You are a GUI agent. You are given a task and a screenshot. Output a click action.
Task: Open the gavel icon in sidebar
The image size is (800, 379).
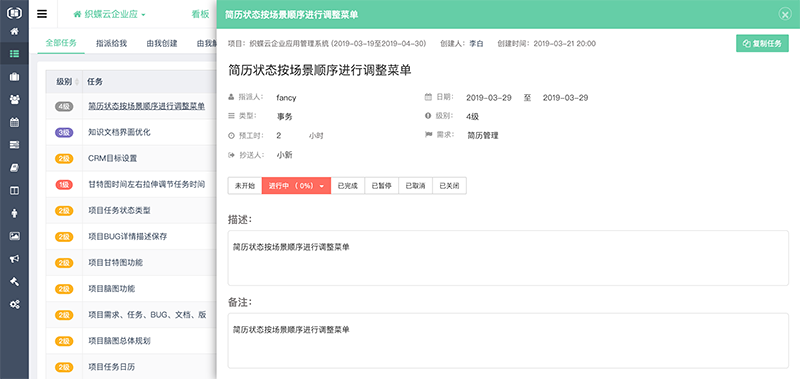[14, 281]
